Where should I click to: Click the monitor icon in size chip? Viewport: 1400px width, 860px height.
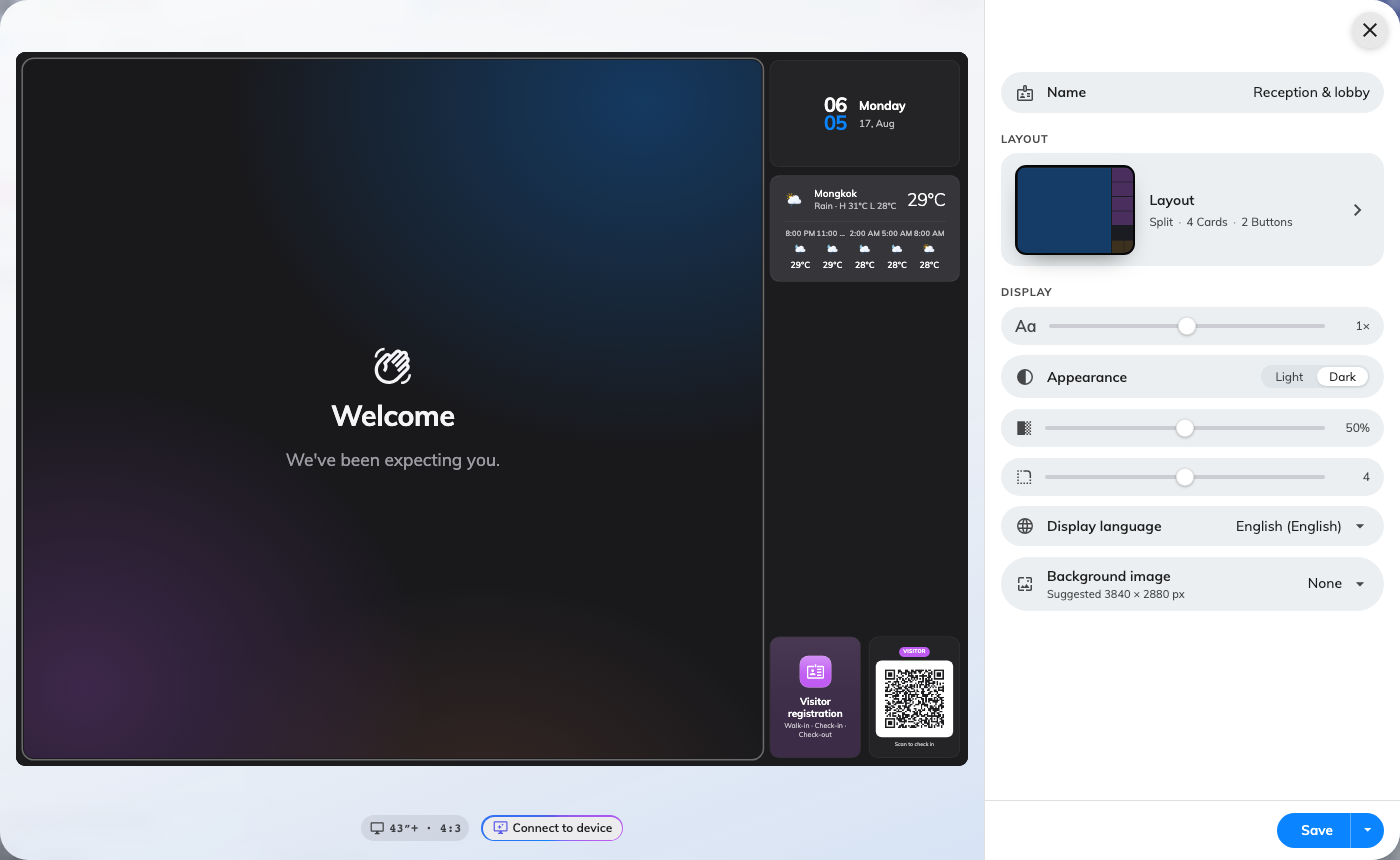click(377, 828)
